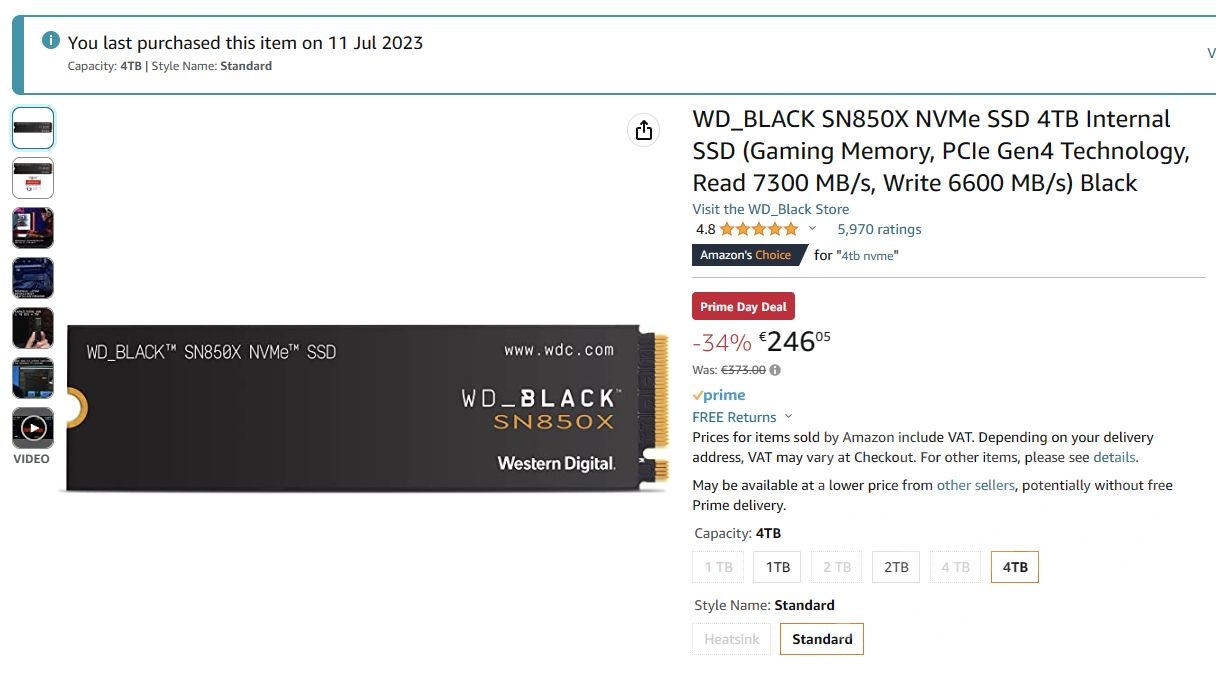Screen dimensions: 1216x675
Task: Click the other sellers link
Action: [x=975, y=485]
